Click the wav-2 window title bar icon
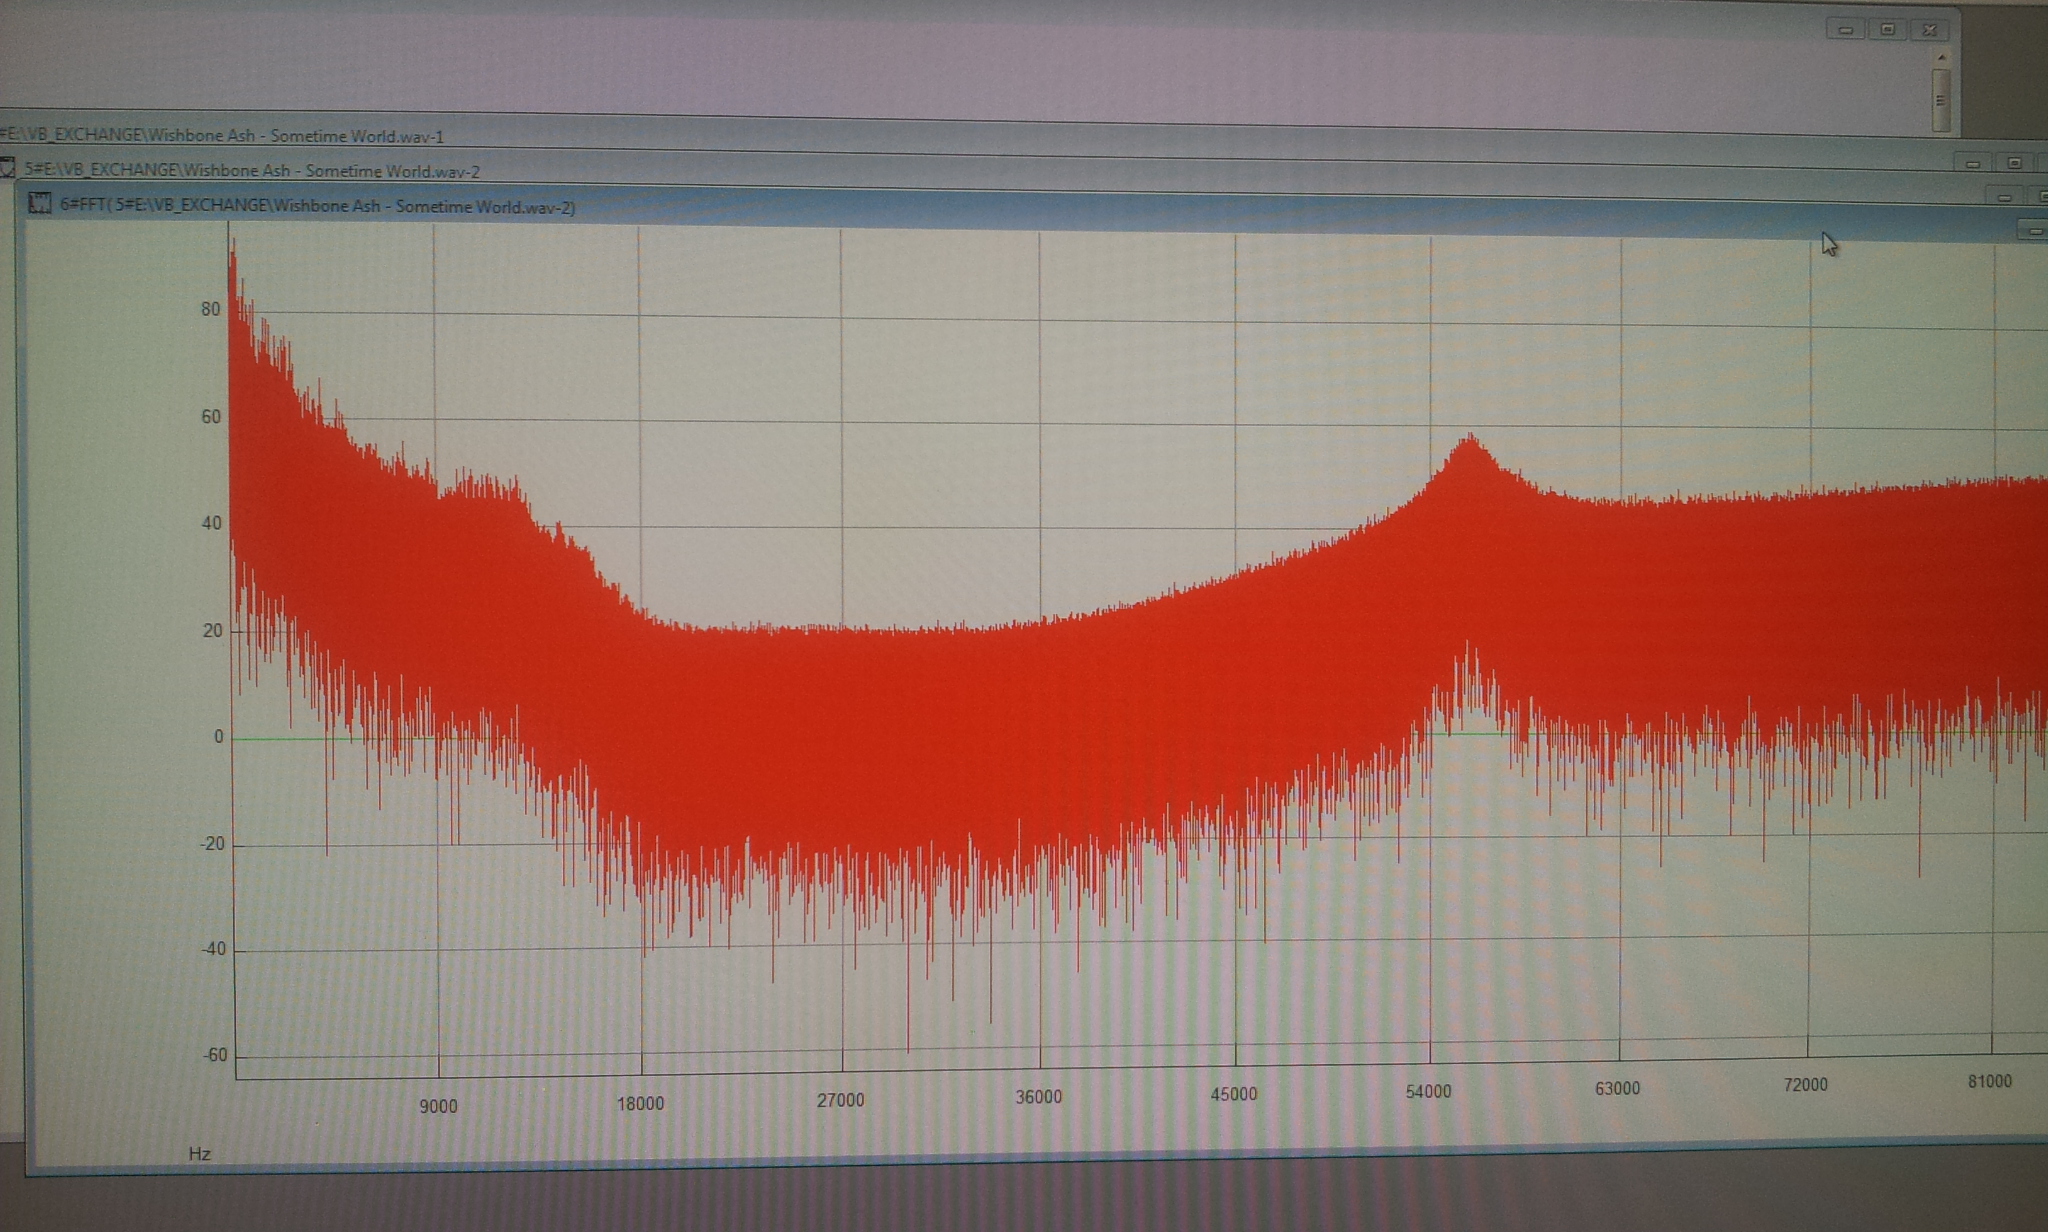Screen dimensions: 2048x1232 click(7, 169)
